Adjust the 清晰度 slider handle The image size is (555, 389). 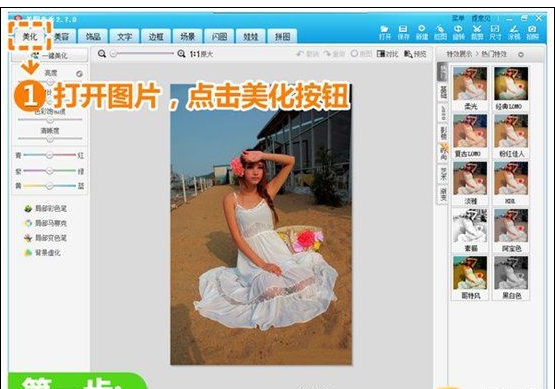coord(50,139)
